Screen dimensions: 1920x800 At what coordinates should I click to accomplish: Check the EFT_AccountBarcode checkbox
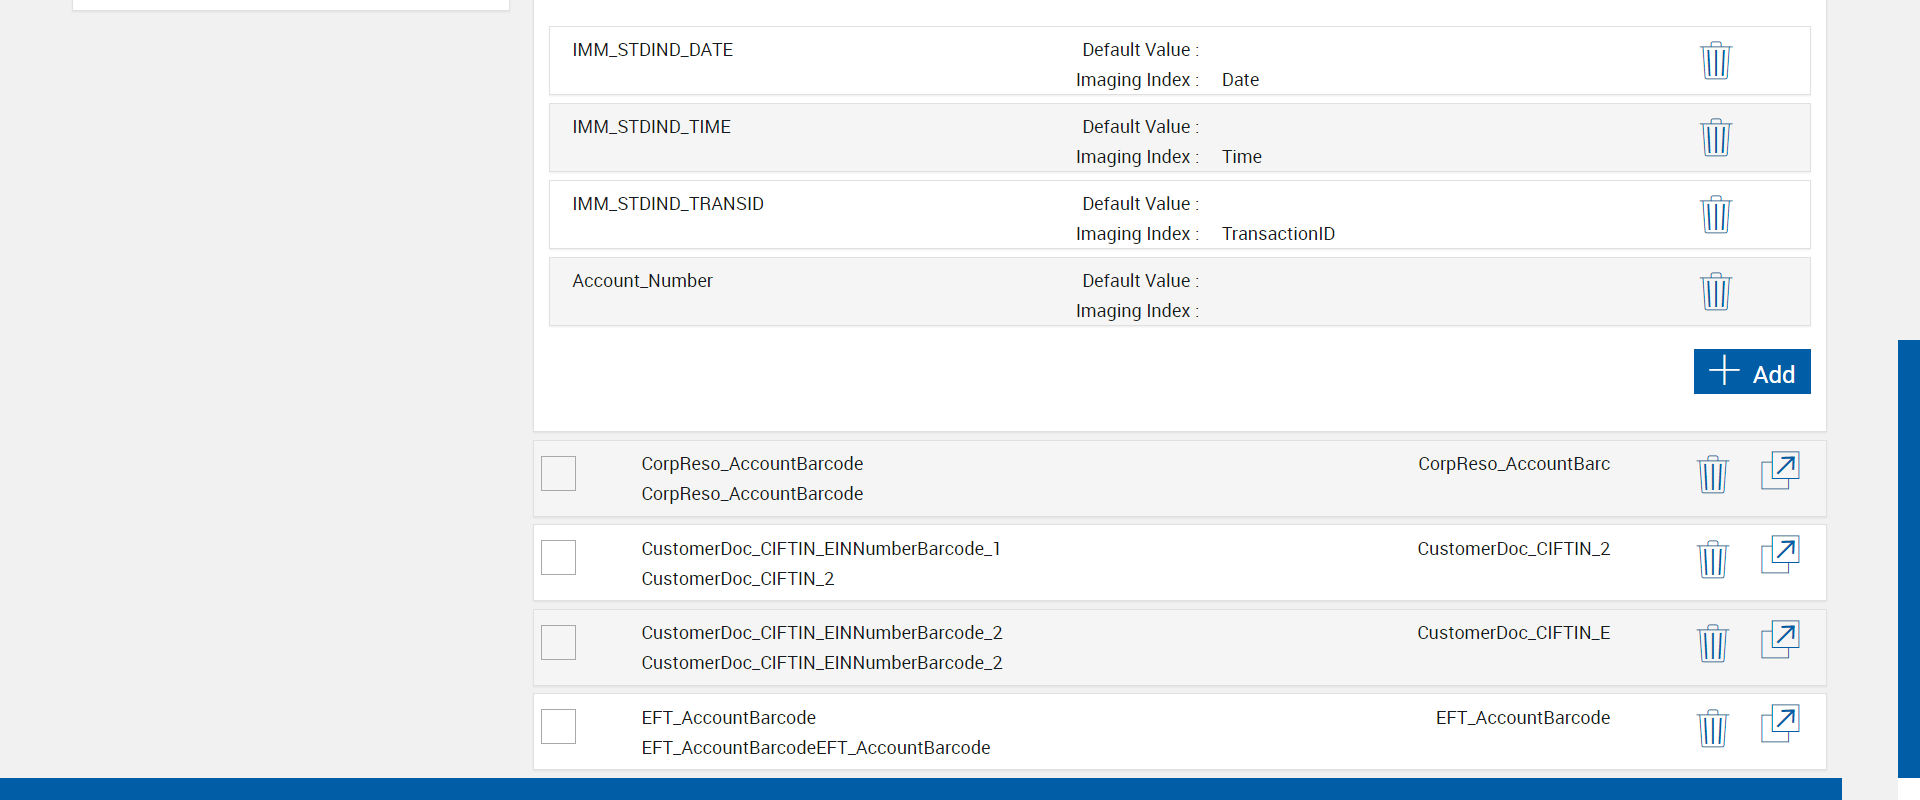[558, 726]
